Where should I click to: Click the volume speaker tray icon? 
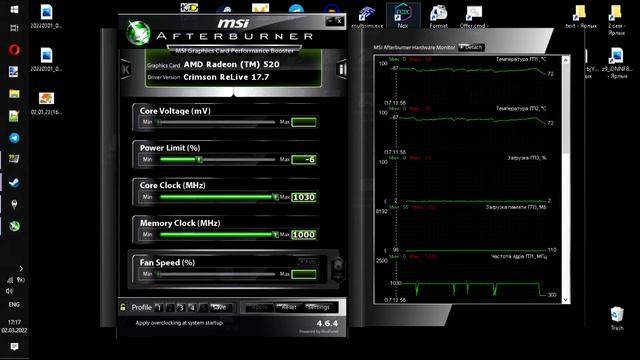(9, 291)
